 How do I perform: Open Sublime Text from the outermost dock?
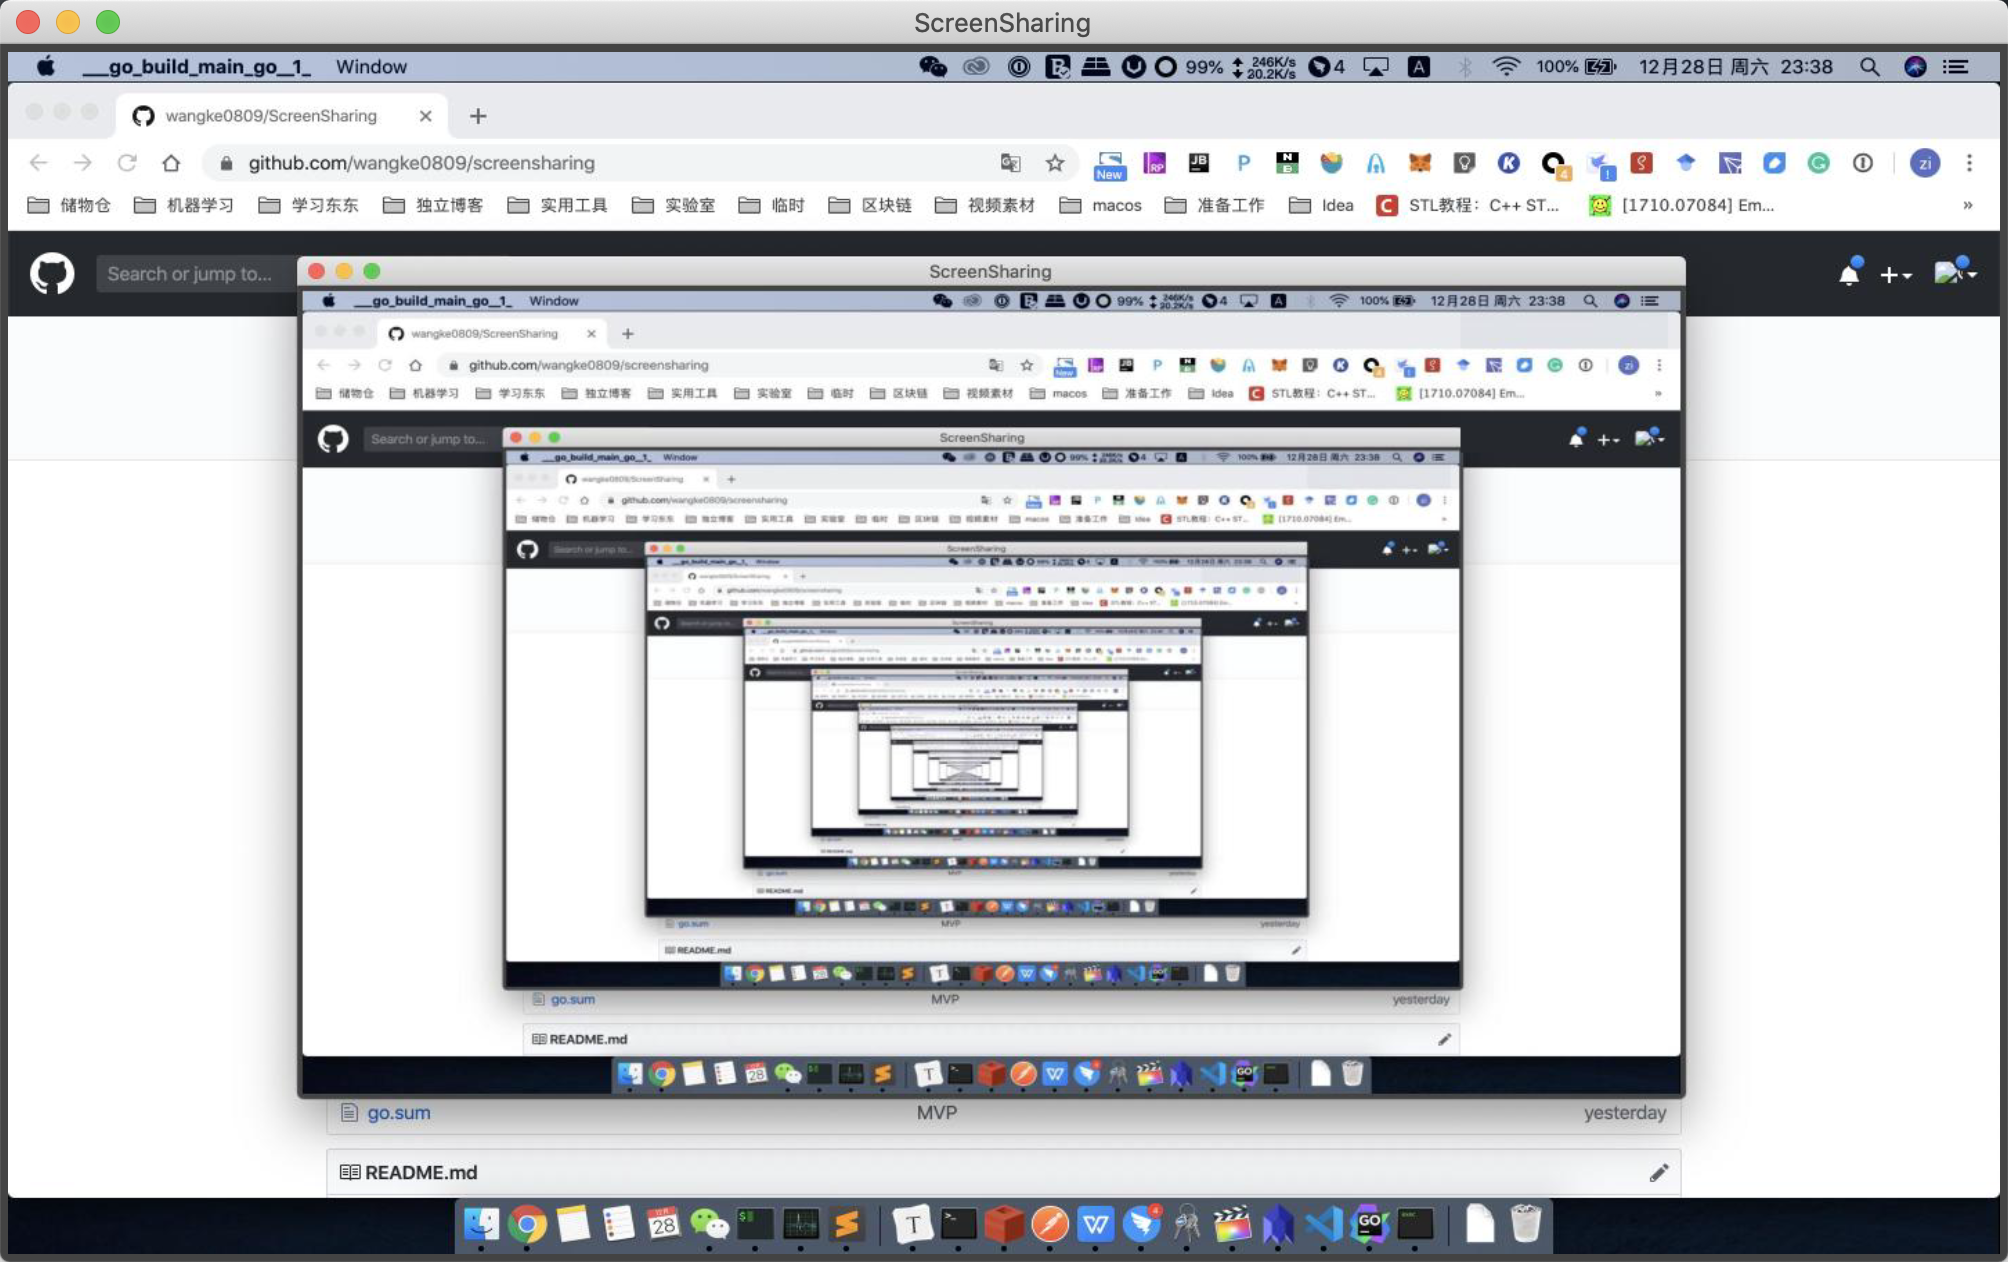[847, 1224]
